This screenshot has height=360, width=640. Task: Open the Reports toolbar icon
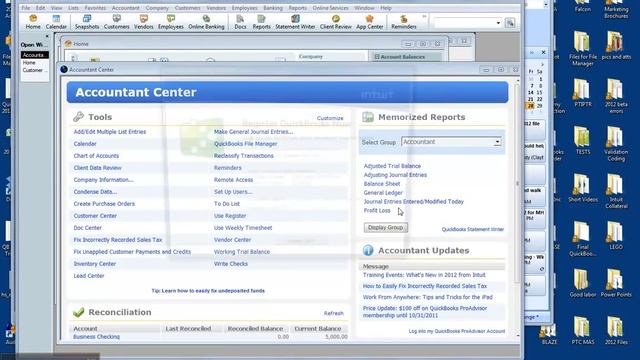261,22
